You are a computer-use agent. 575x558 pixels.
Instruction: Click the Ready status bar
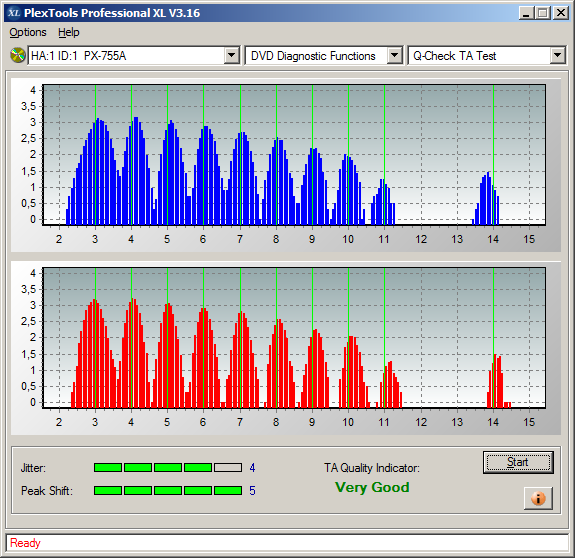[x=287, y=543]
